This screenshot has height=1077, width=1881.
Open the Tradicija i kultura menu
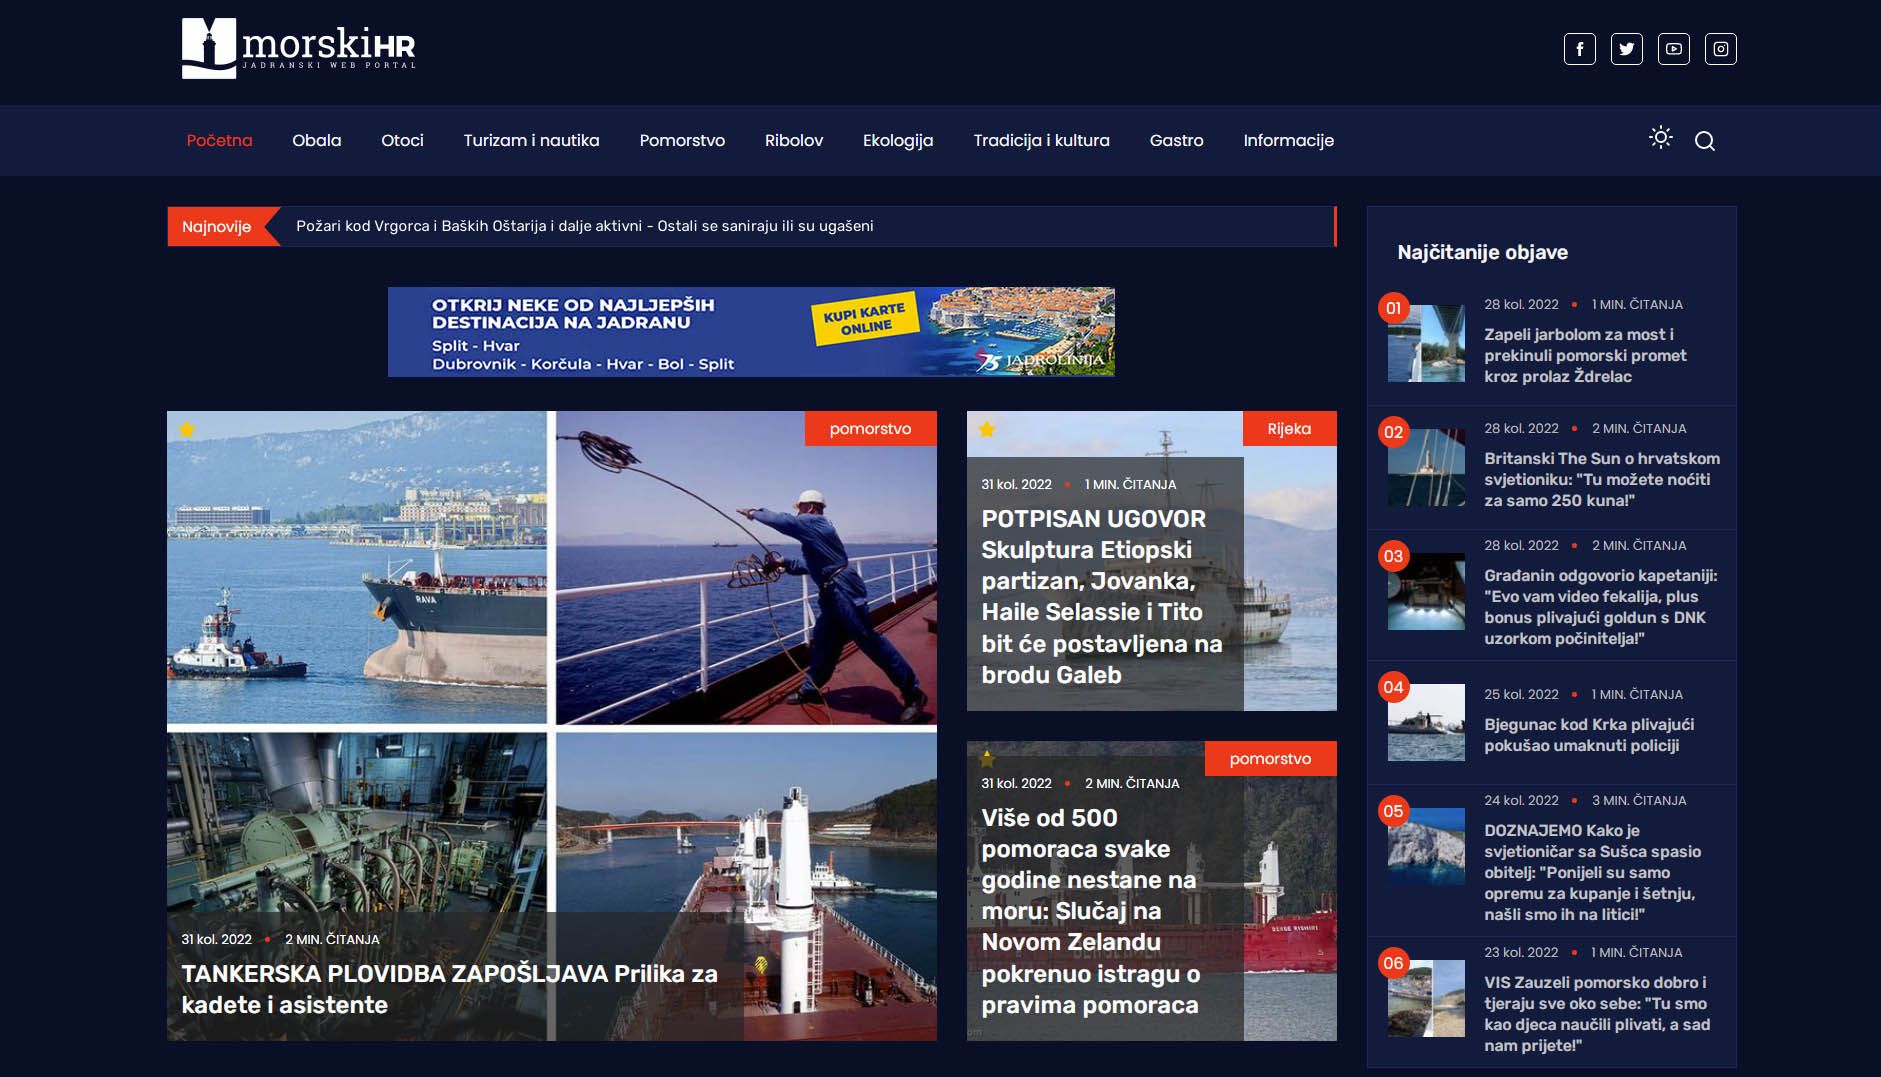[x=1041, y=141]
